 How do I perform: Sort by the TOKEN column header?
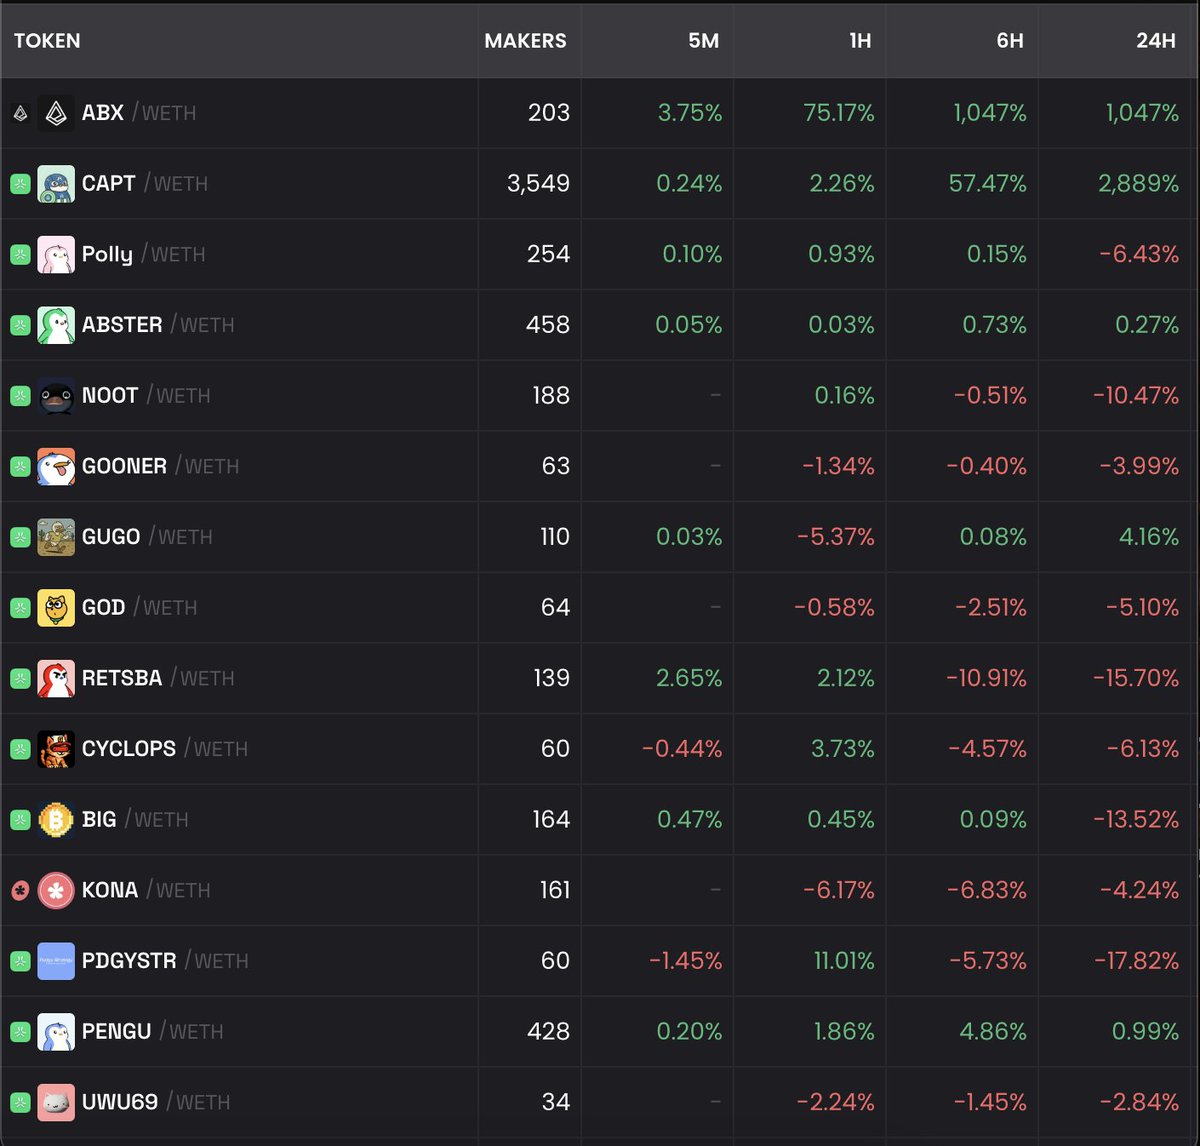[47, 41]
